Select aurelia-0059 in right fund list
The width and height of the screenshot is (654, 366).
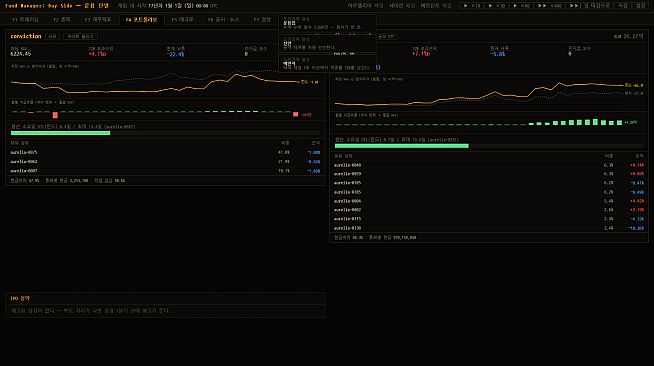[x=489, y=174]
